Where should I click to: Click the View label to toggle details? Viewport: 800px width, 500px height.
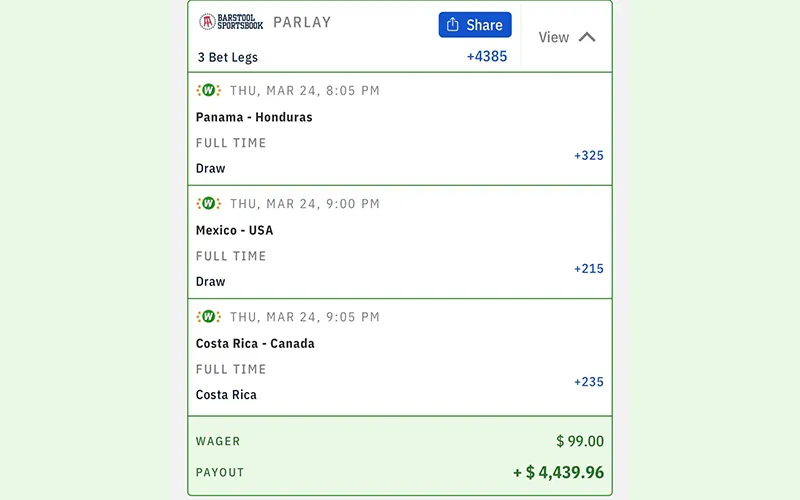(x=554, y=37)
